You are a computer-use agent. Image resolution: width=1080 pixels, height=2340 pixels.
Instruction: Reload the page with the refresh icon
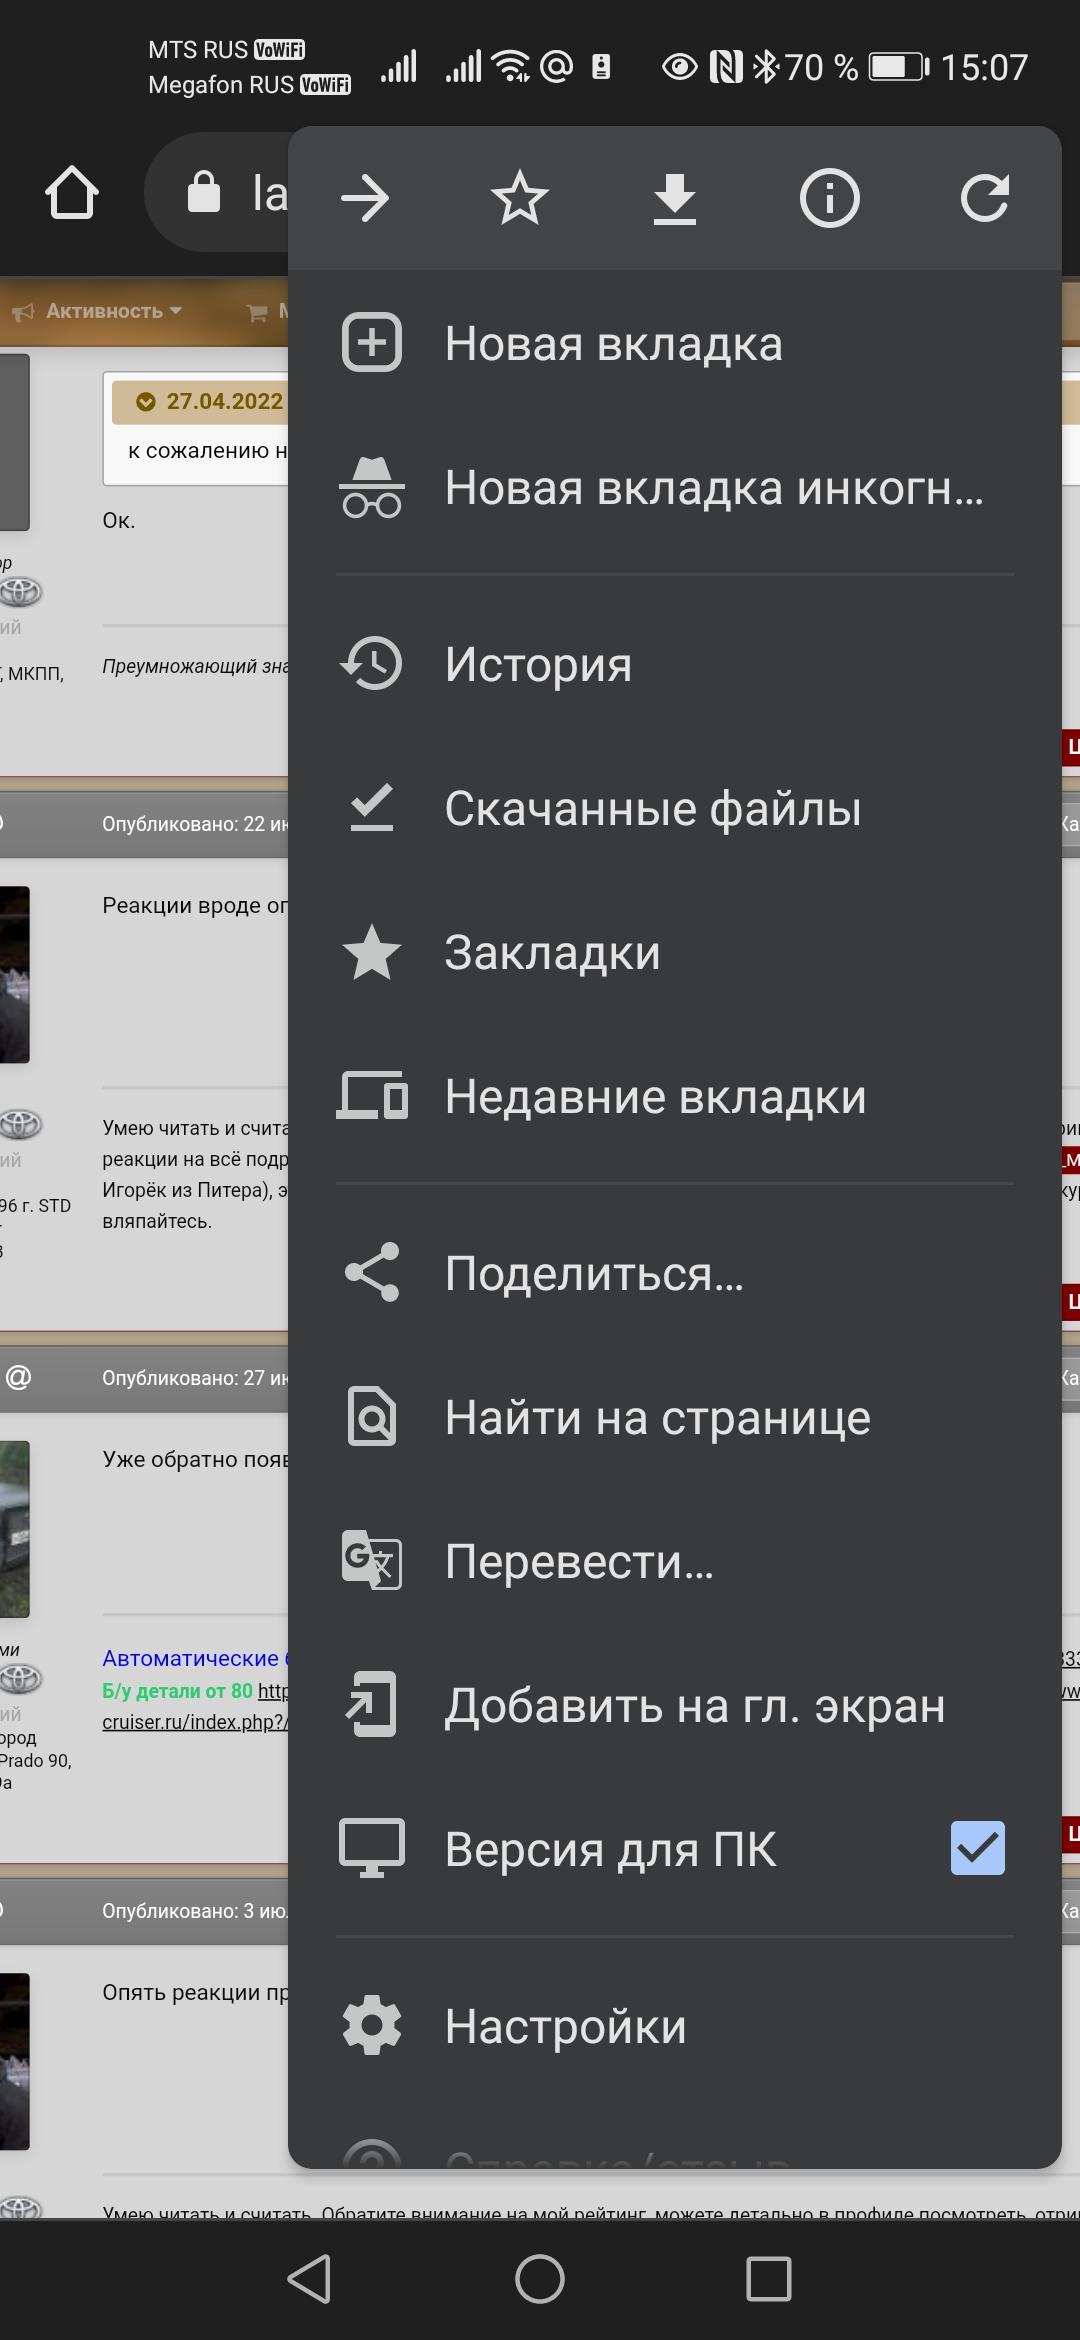click(x=985, y=198)
